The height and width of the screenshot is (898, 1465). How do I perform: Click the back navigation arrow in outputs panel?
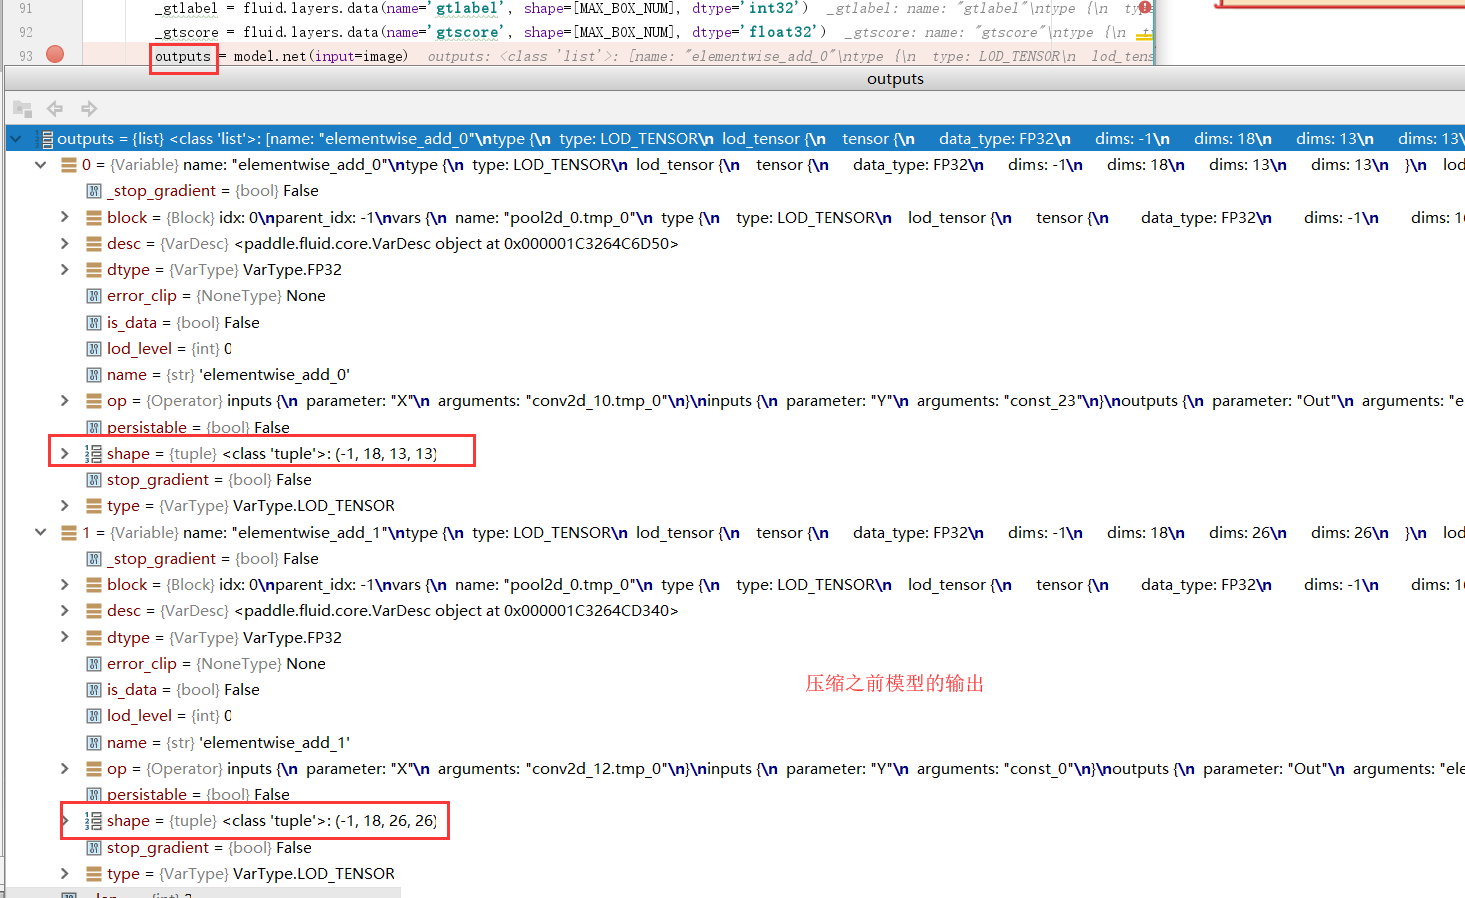55,108
